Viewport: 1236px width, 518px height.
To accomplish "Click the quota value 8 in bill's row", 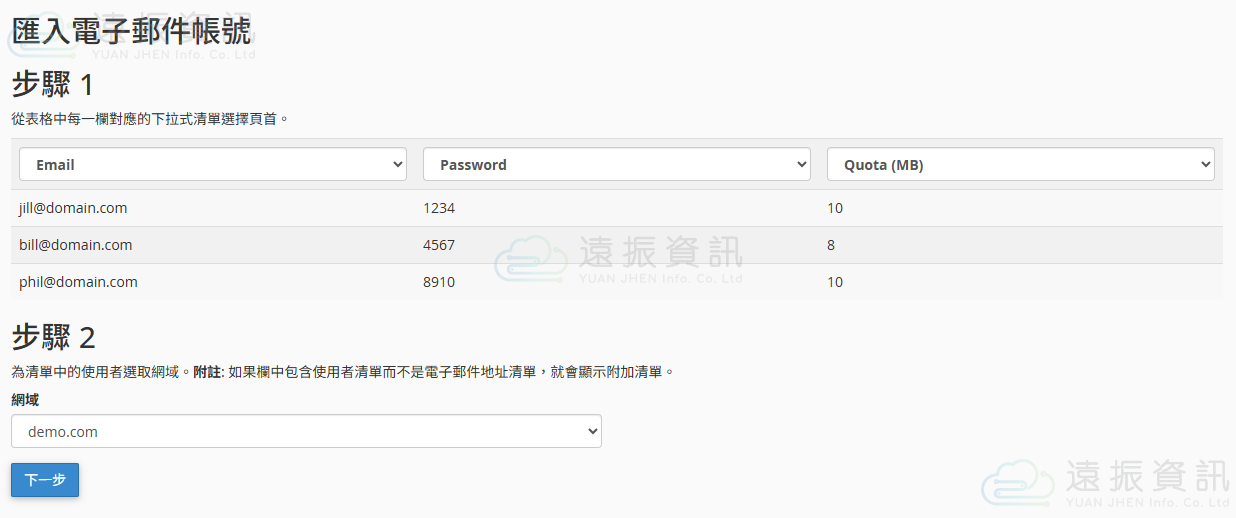I will coord(831,245).
